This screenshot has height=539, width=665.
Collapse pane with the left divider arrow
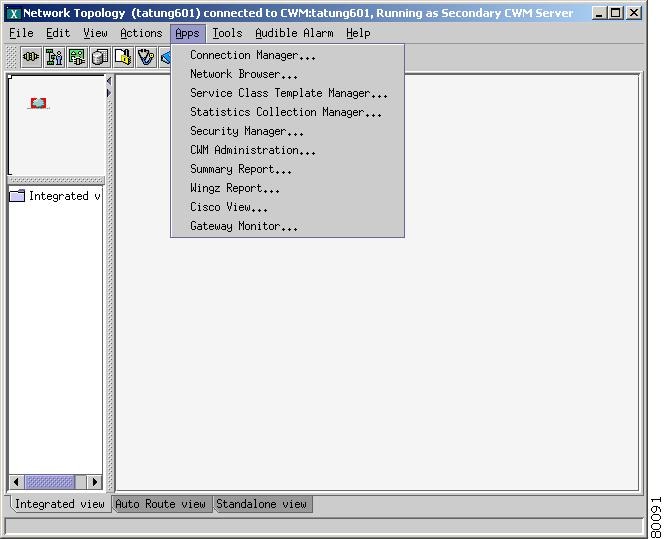pyautogui.click(x=109, y=81)
